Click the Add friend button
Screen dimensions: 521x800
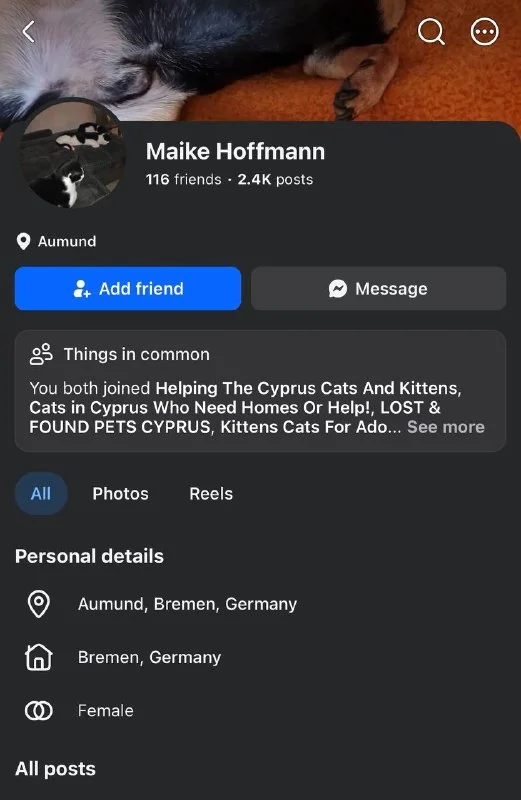click(x=128, y=288)
